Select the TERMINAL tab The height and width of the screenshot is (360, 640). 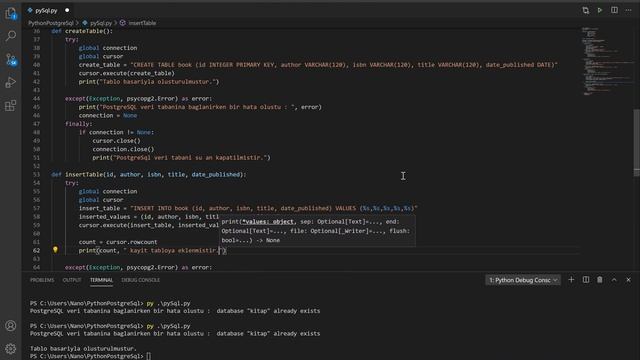[x=101, y=280]
